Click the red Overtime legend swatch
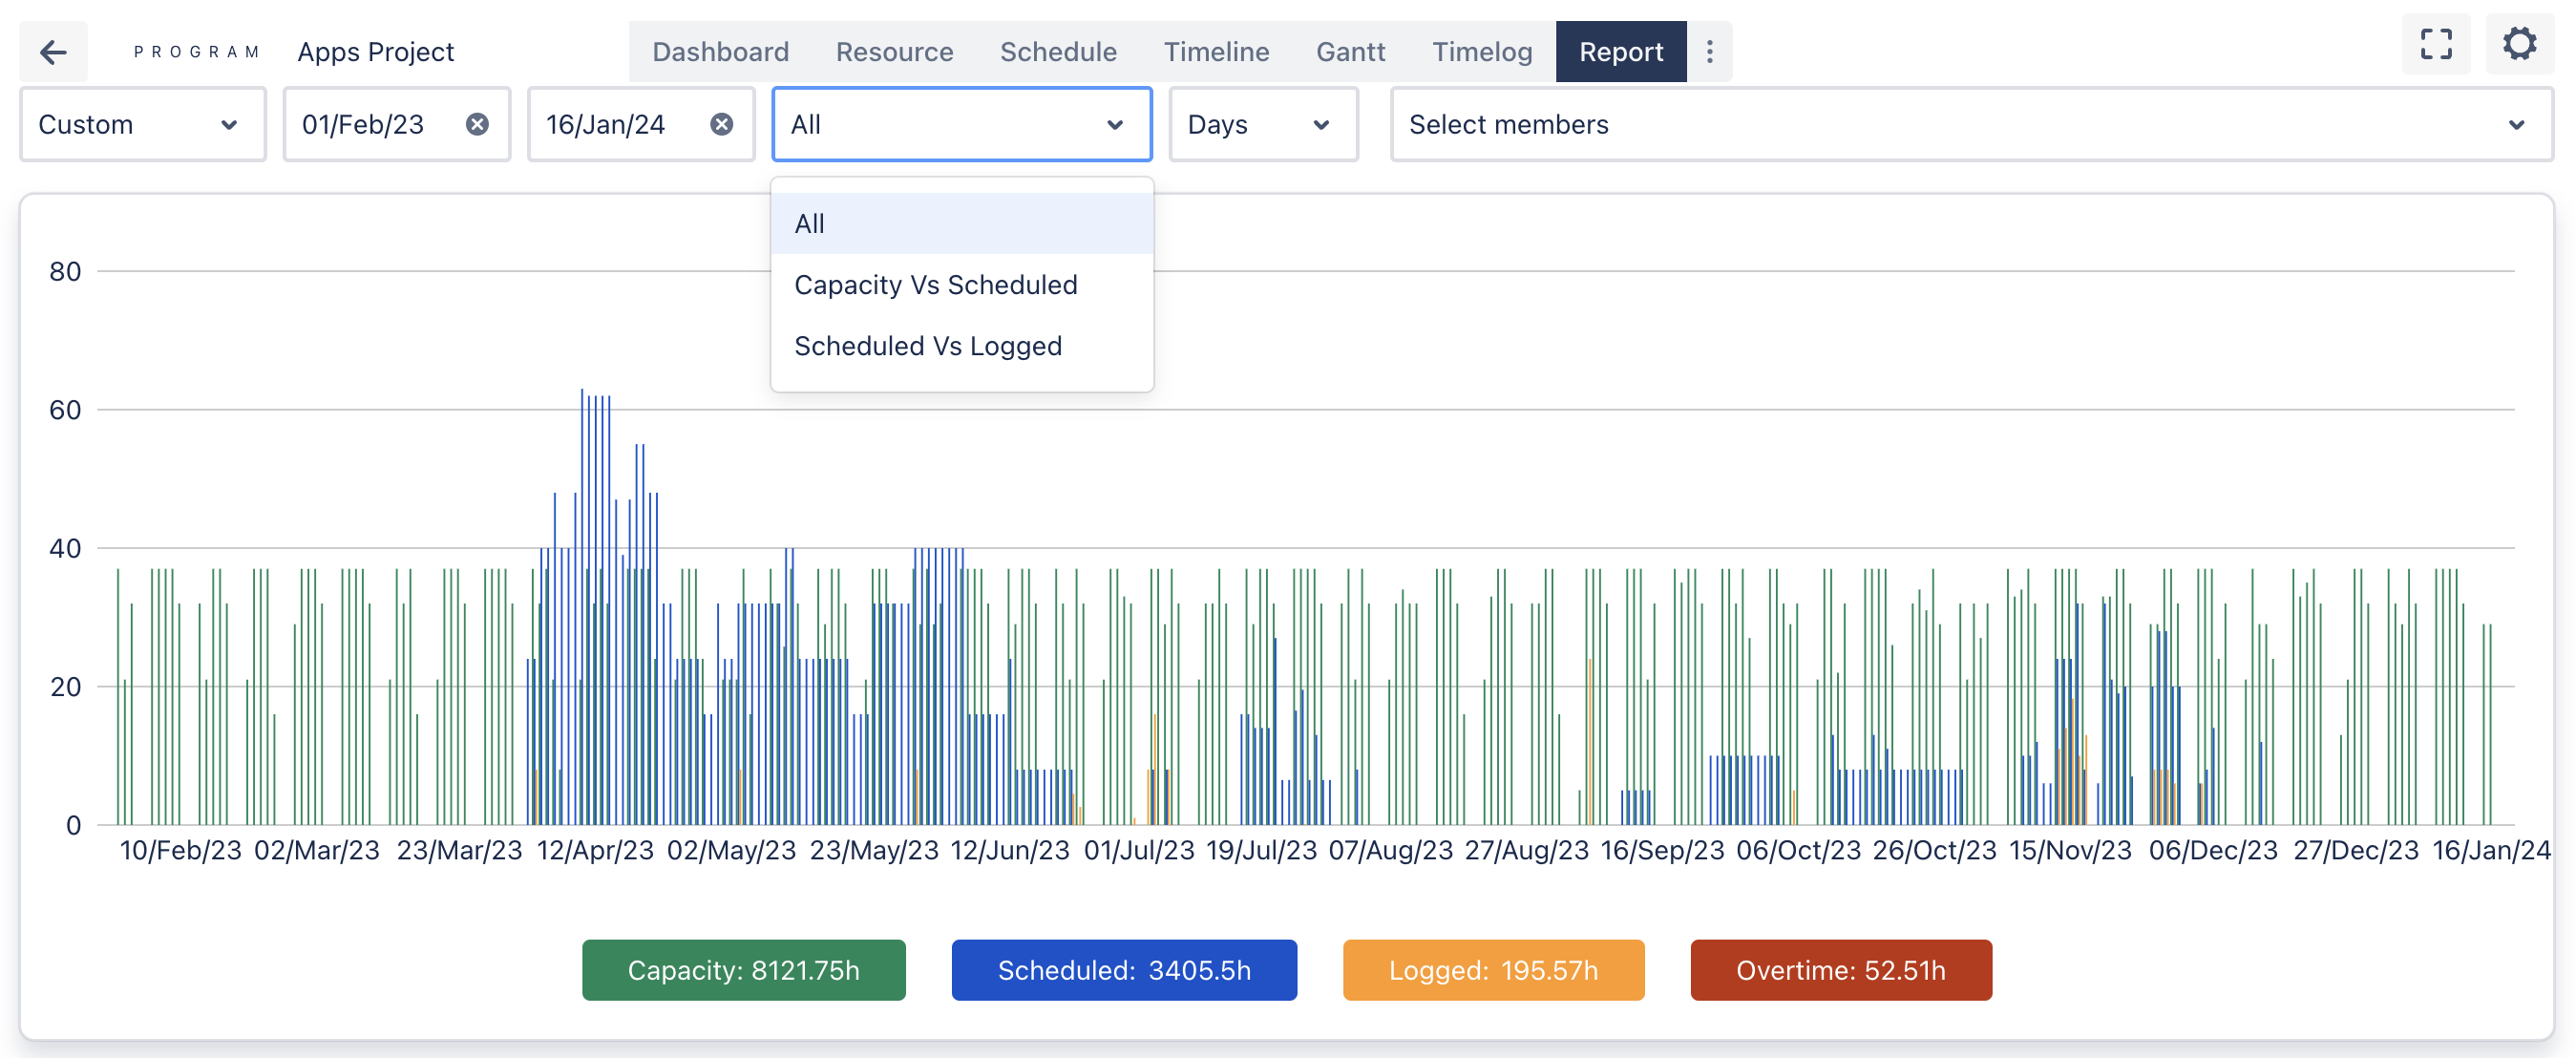Image resolution: width=2576 pixels, height=1058 pixels. tap(1840, 969)
